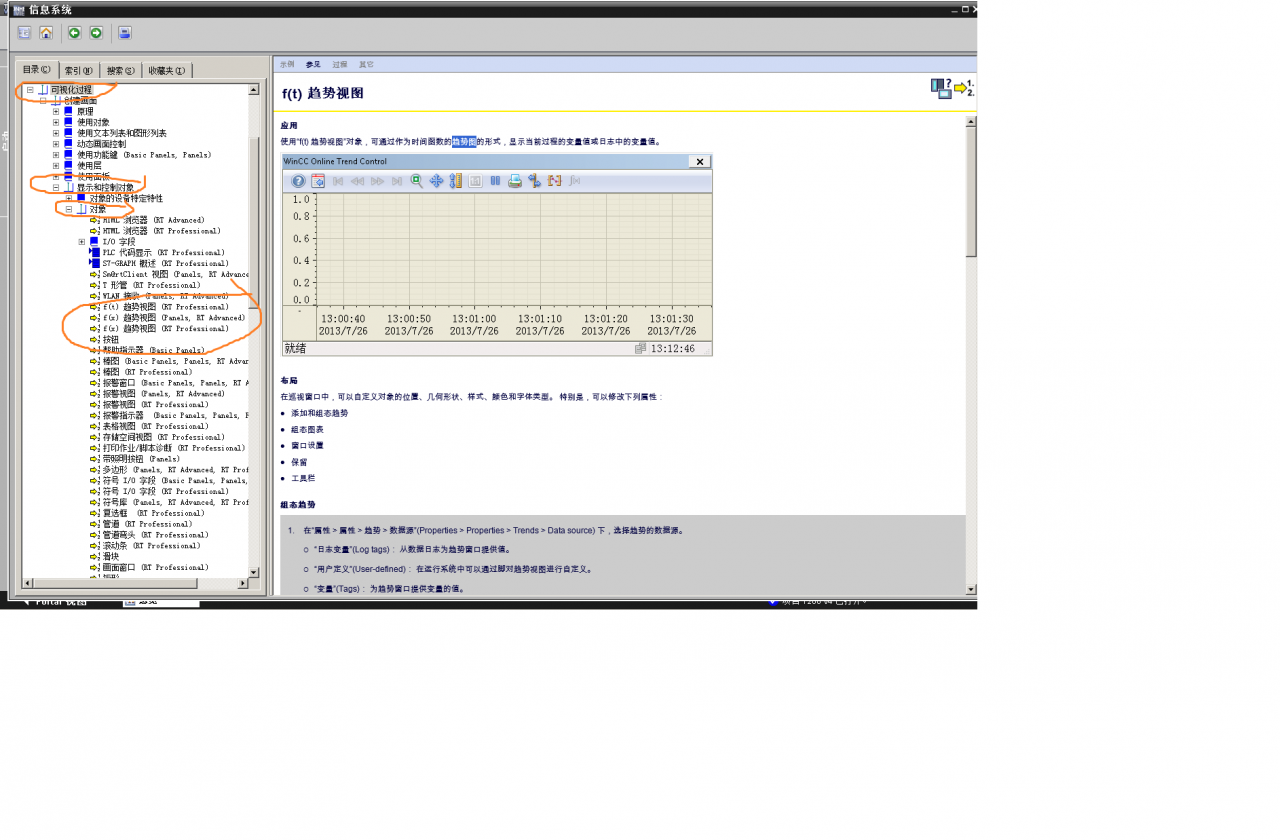Toggle the contents pane icon in the toolbar
This screenshot has height=840, width=1280.
pyautogui.click(x=25, y=33)
